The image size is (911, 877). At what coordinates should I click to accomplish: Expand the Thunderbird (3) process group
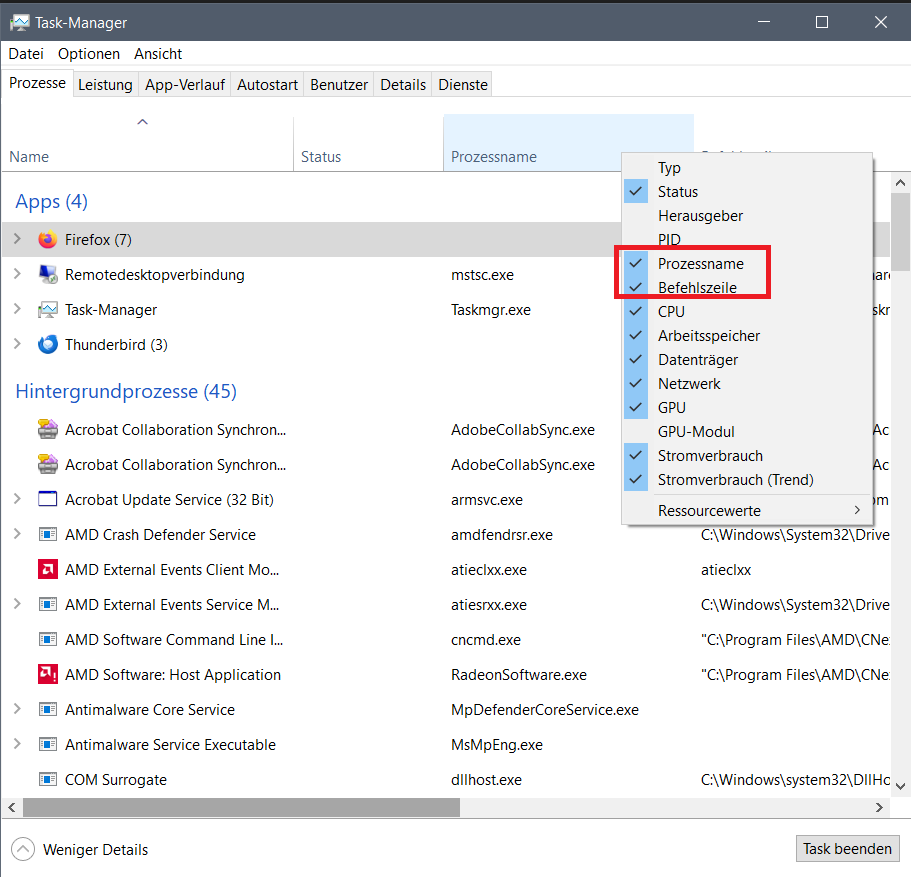pos(17,344)
